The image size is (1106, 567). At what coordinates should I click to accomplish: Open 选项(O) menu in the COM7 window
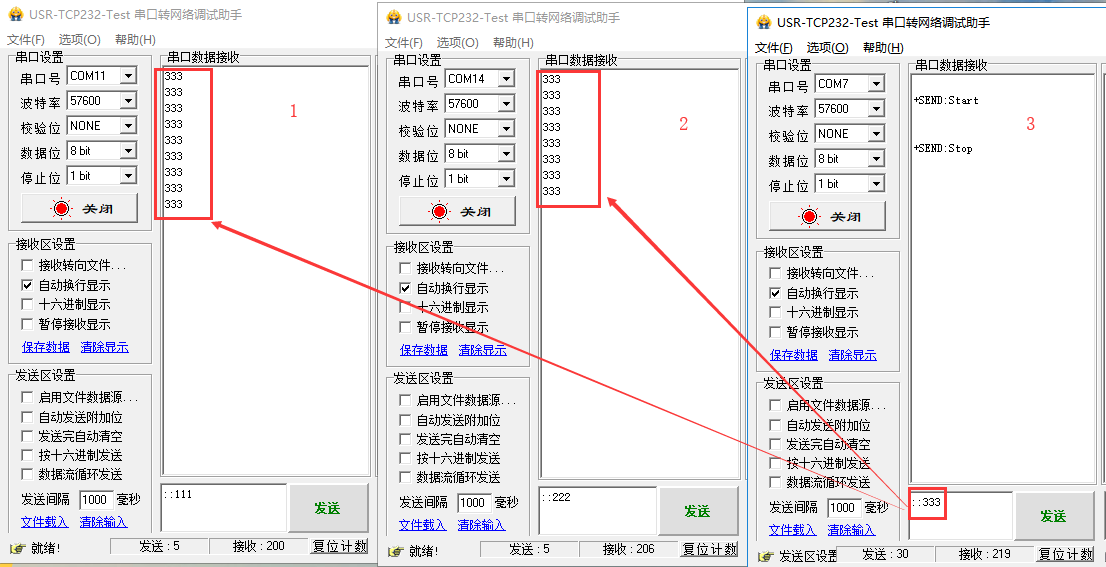(x=827, y=48)
